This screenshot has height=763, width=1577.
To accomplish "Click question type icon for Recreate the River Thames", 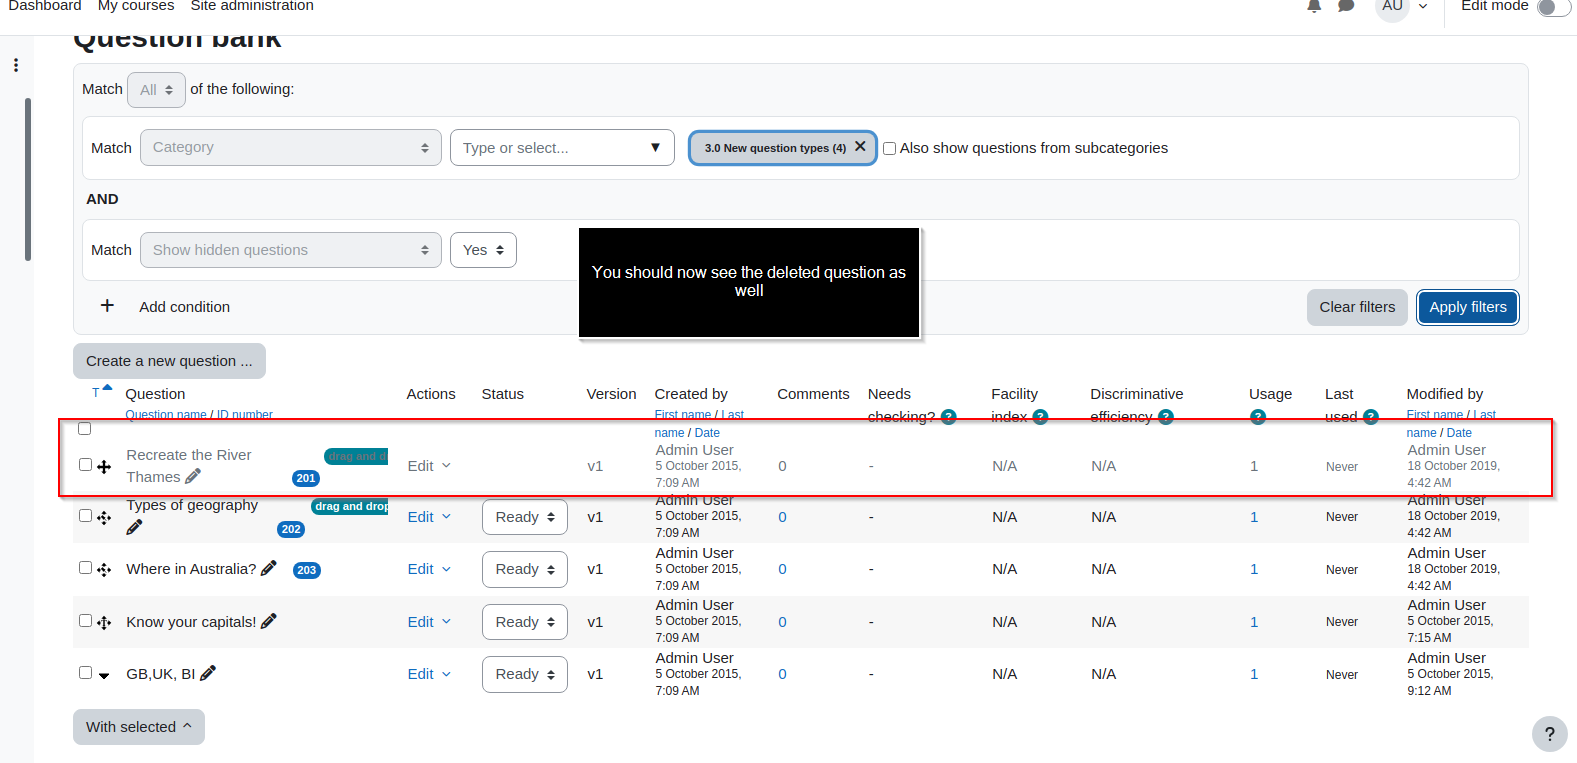I will [104, 467].
